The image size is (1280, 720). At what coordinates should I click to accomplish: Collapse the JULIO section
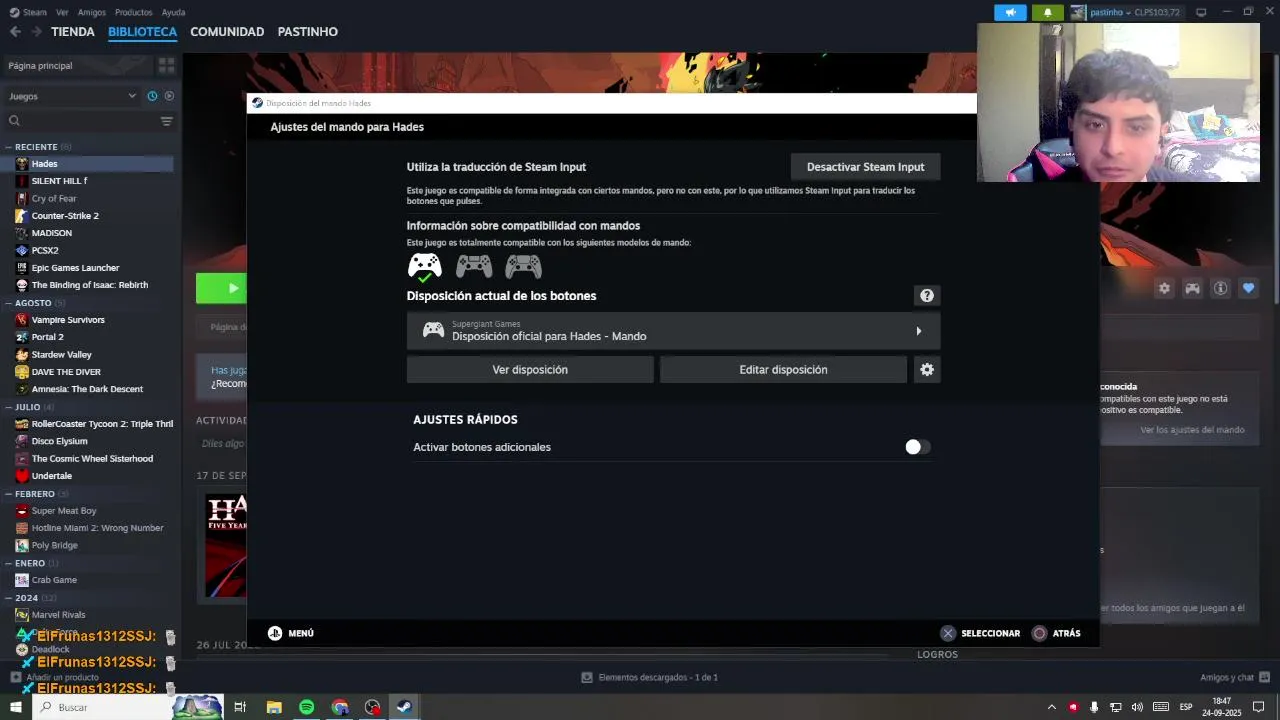click(x=8, y=407)
